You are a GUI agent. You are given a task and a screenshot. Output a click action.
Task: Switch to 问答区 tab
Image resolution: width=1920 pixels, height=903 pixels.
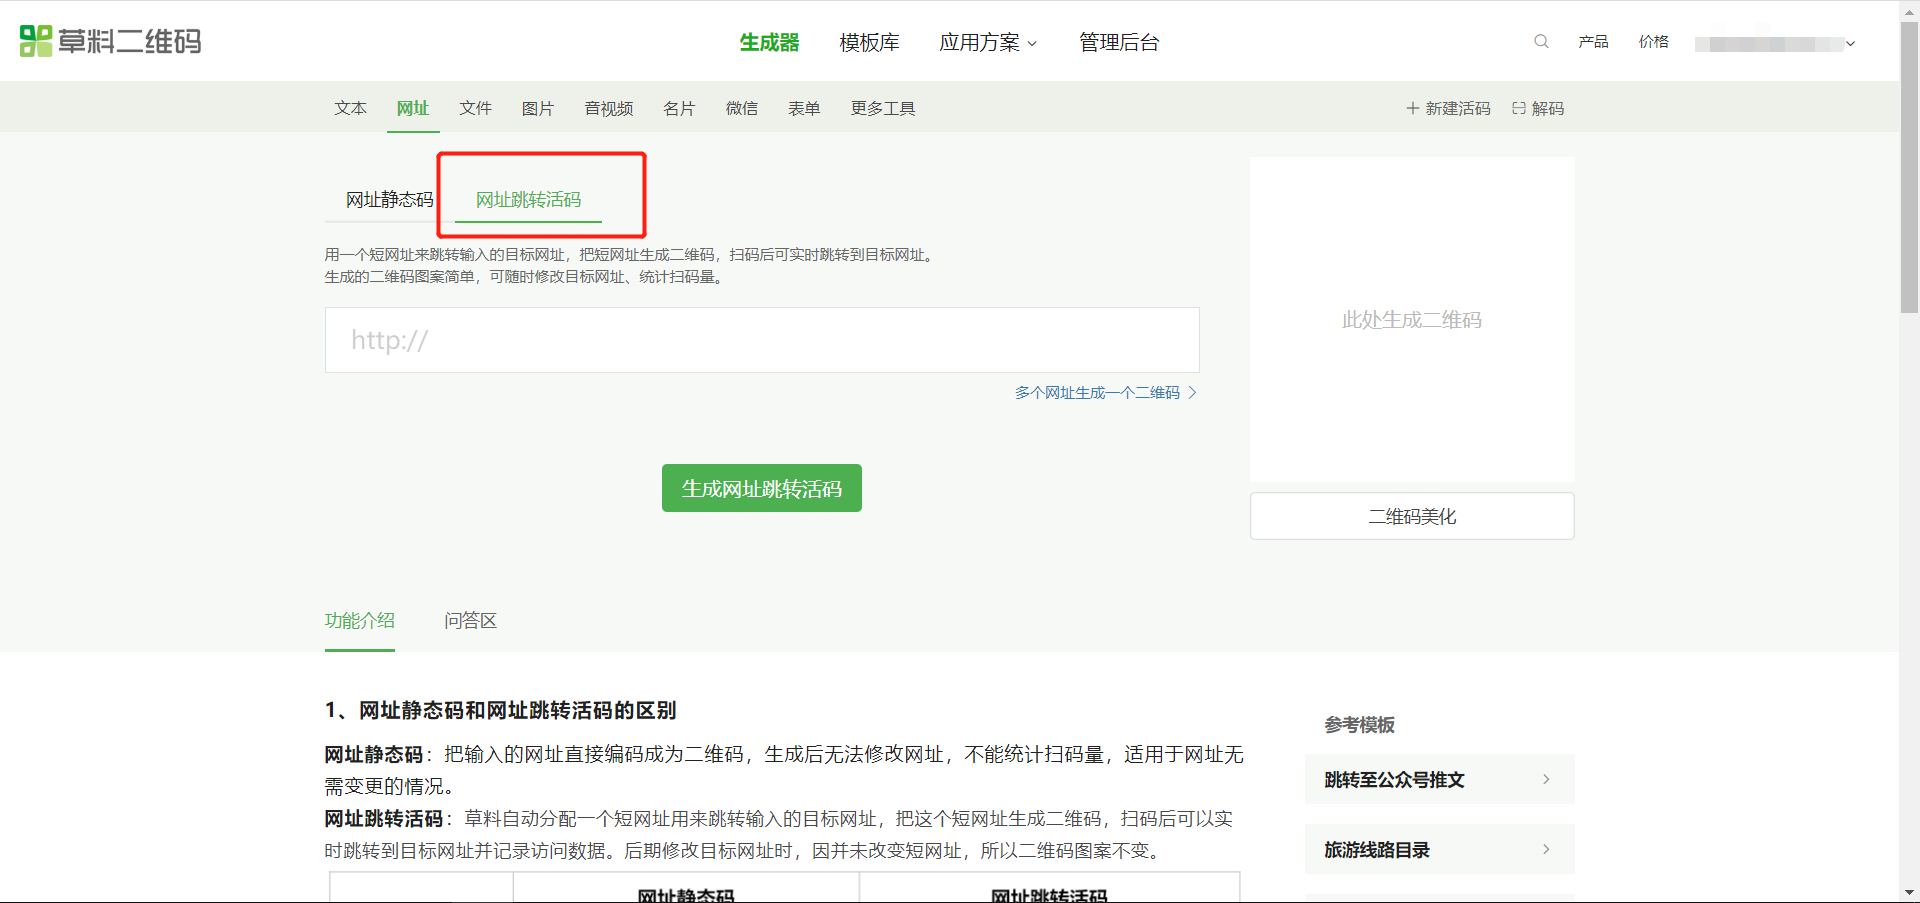[470, 621]
